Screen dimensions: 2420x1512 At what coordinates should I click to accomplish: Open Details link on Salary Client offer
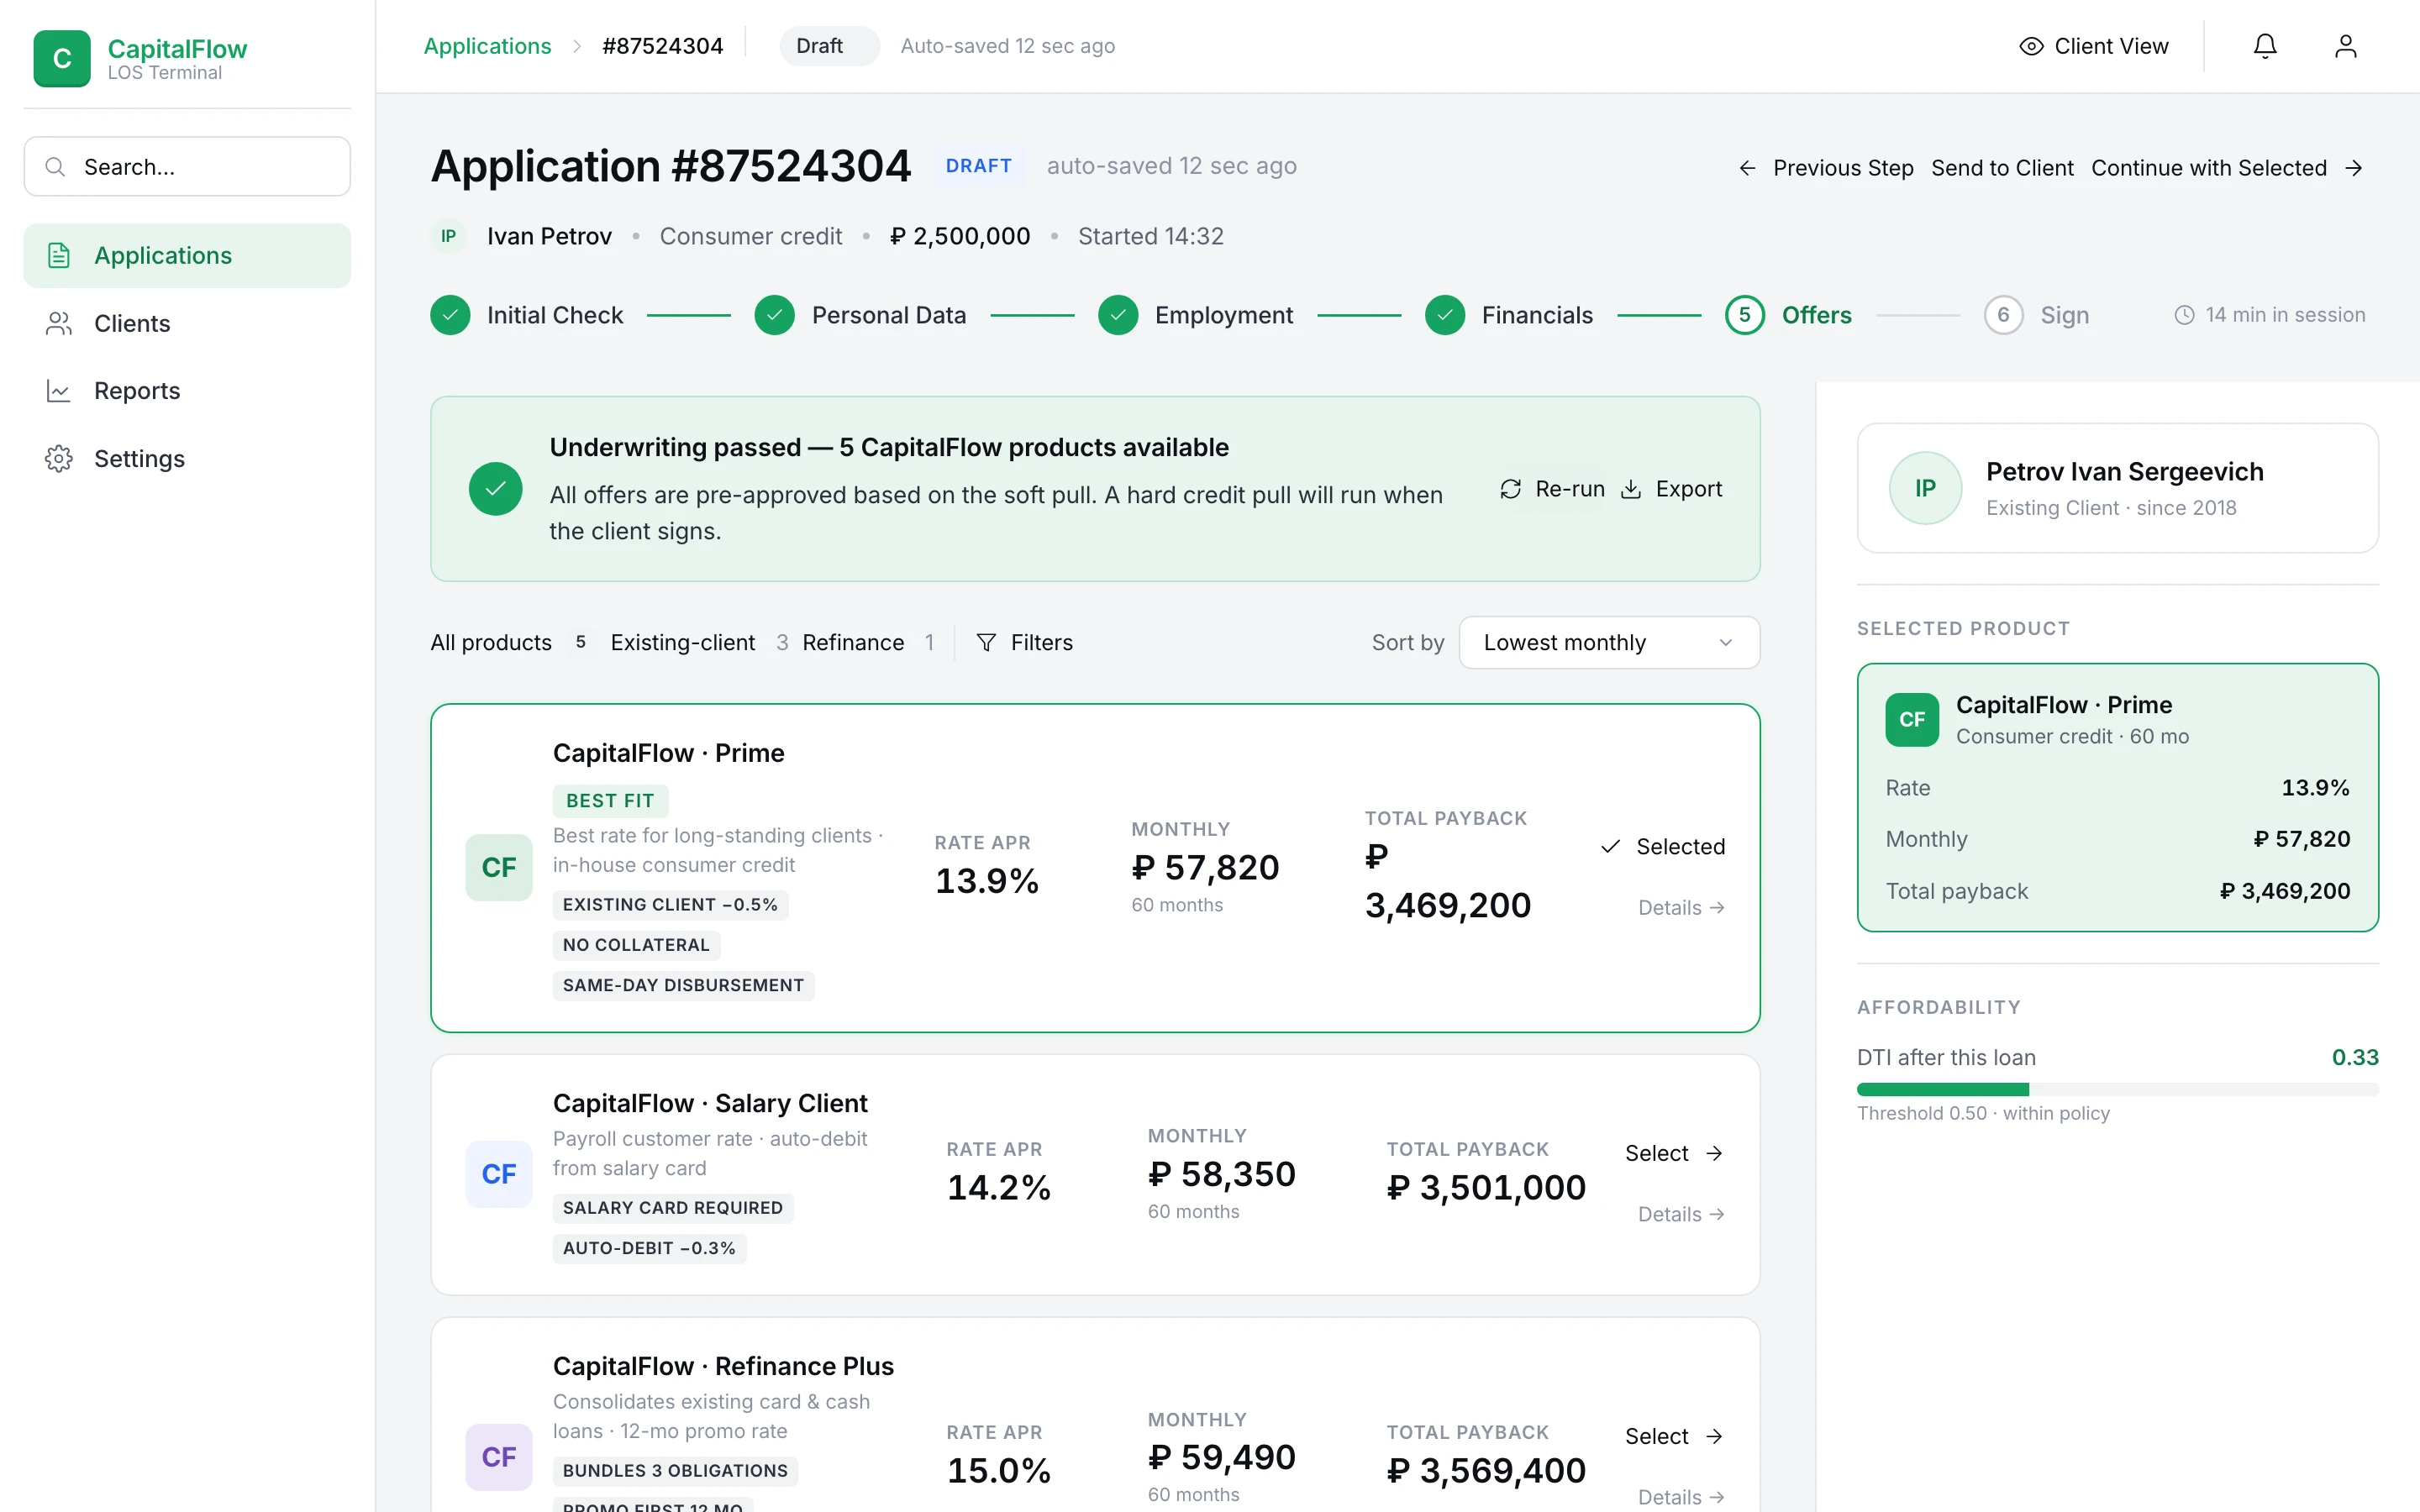point(1681,1214)
